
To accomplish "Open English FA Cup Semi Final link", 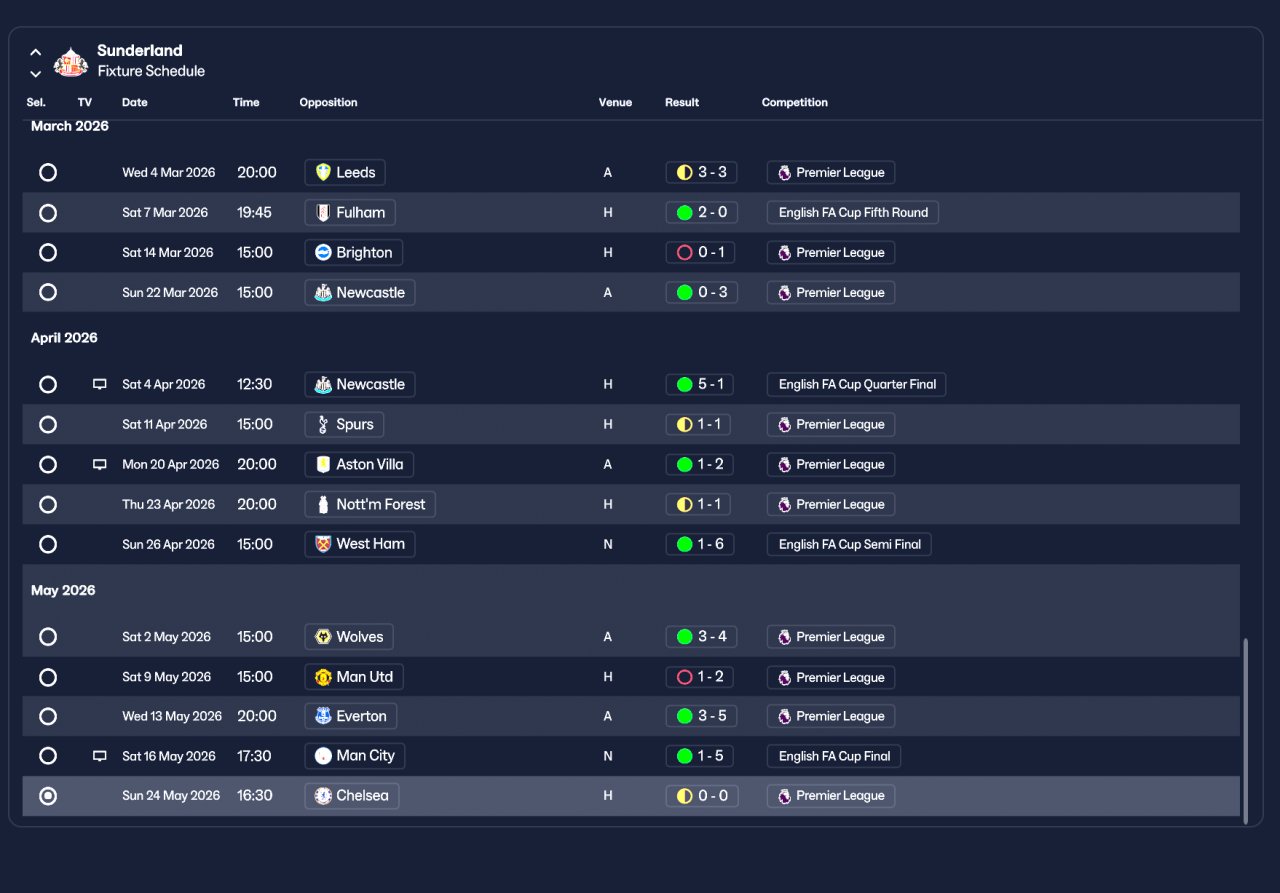I will point(849,544).
